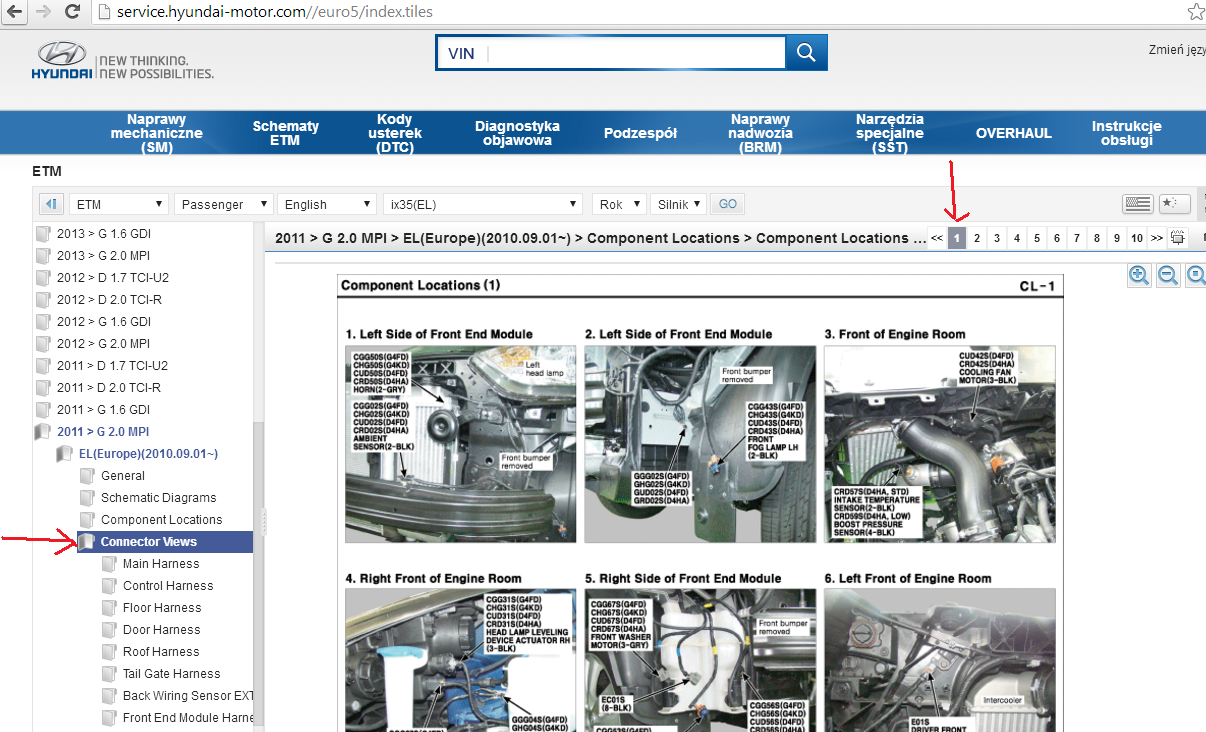1206x732 pixels.
Task: Click the fit-zoom magnifier icon
Action: pos(1196,276)
